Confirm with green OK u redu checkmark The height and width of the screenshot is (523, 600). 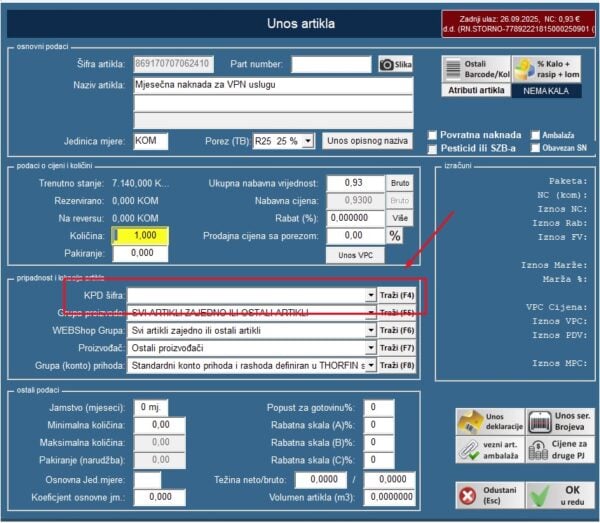[x=555, y=494]
